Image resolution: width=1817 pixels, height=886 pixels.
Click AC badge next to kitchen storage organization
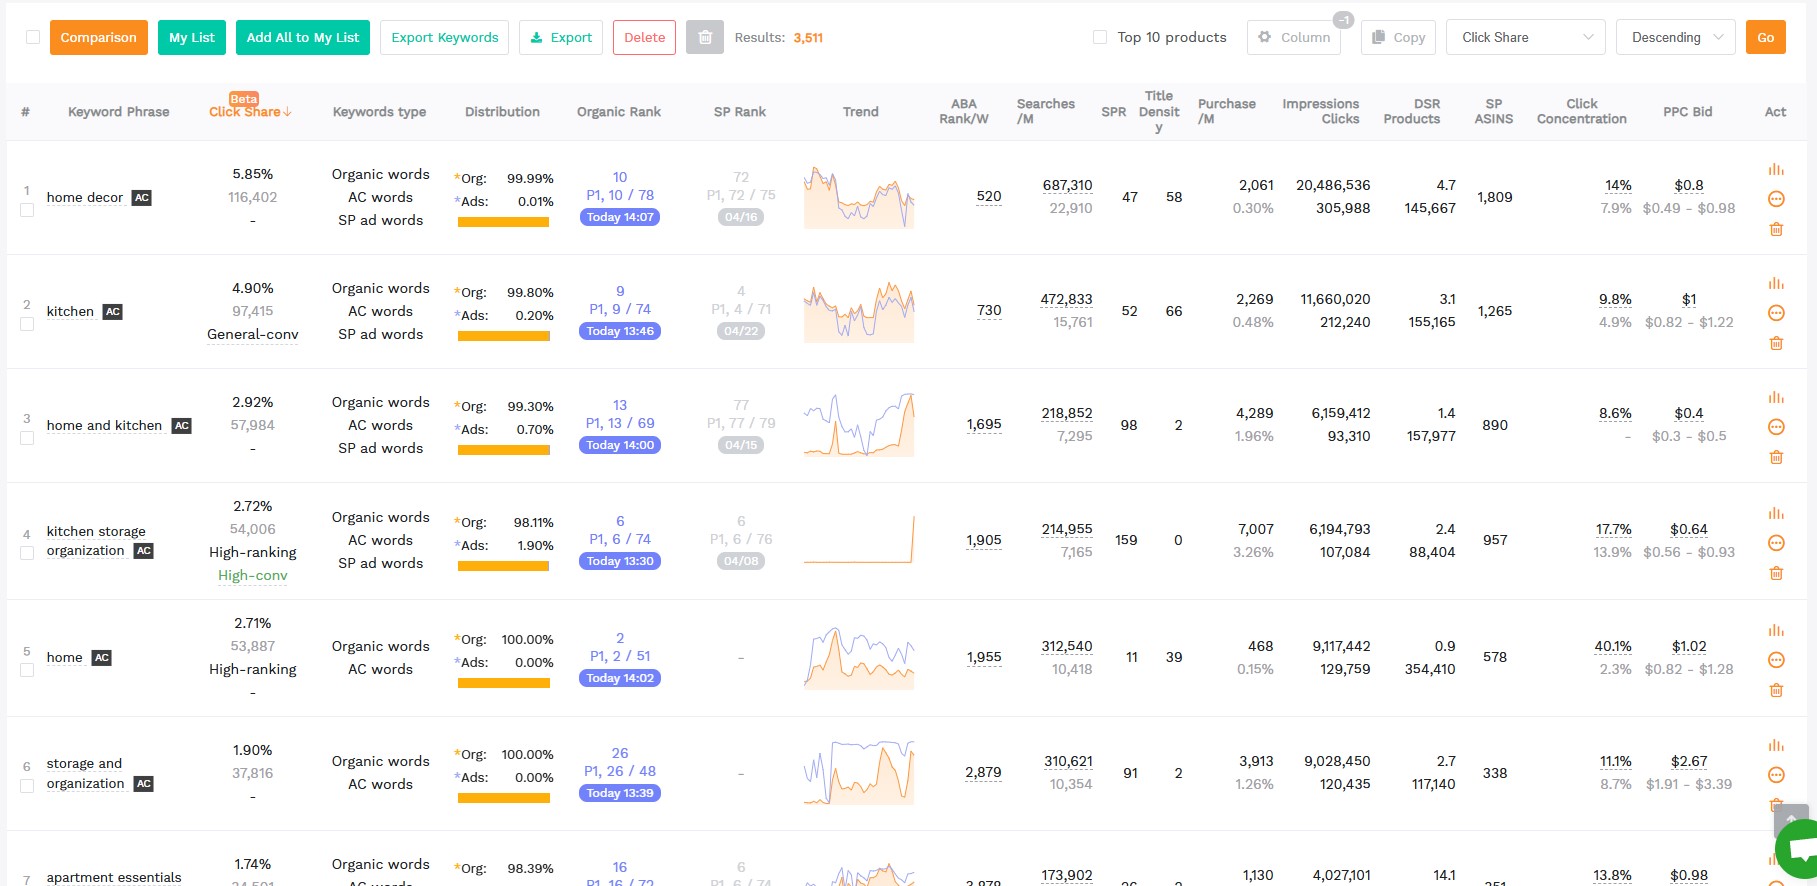pos(144,551)
